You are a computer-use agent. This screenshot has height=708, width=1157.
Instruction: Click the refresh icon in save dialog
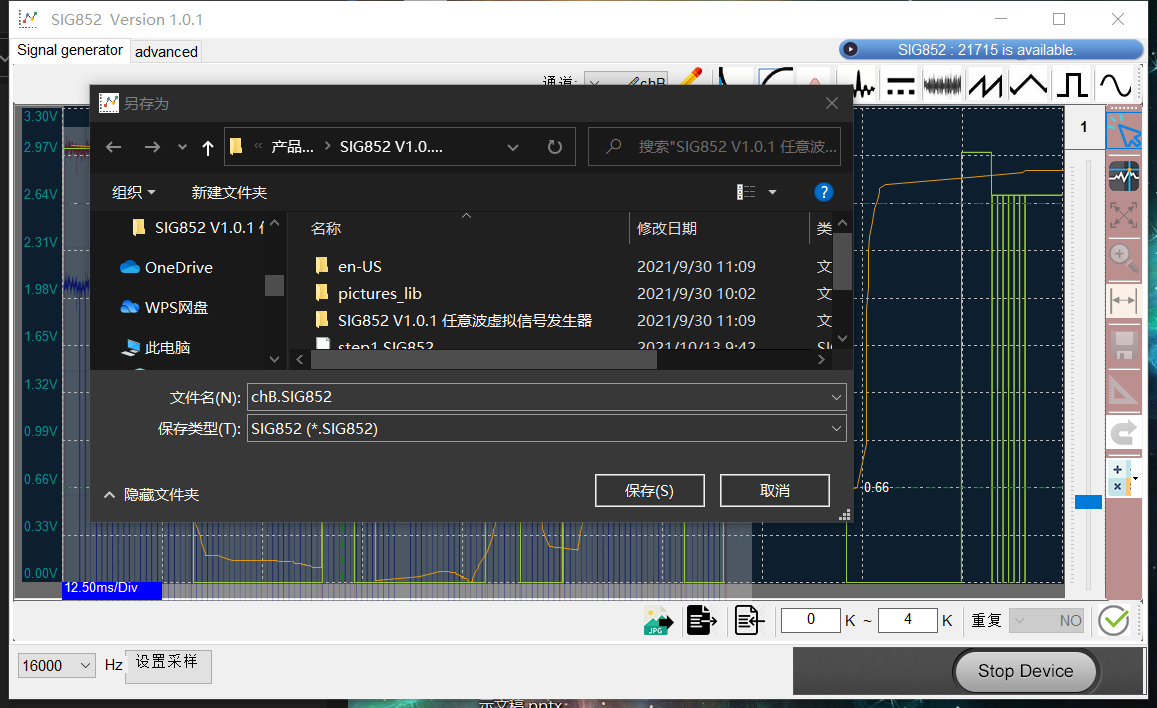pyautogui.click(x=555, y=147)
